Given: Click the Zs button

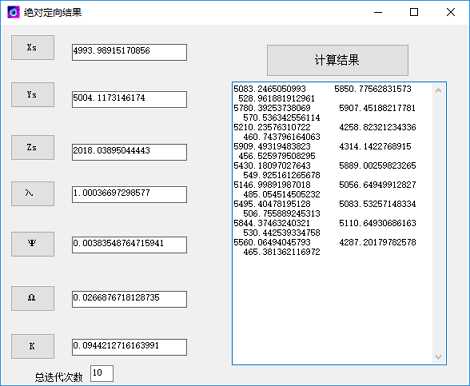Looking at the screenshot, I should tap(33, 147).
